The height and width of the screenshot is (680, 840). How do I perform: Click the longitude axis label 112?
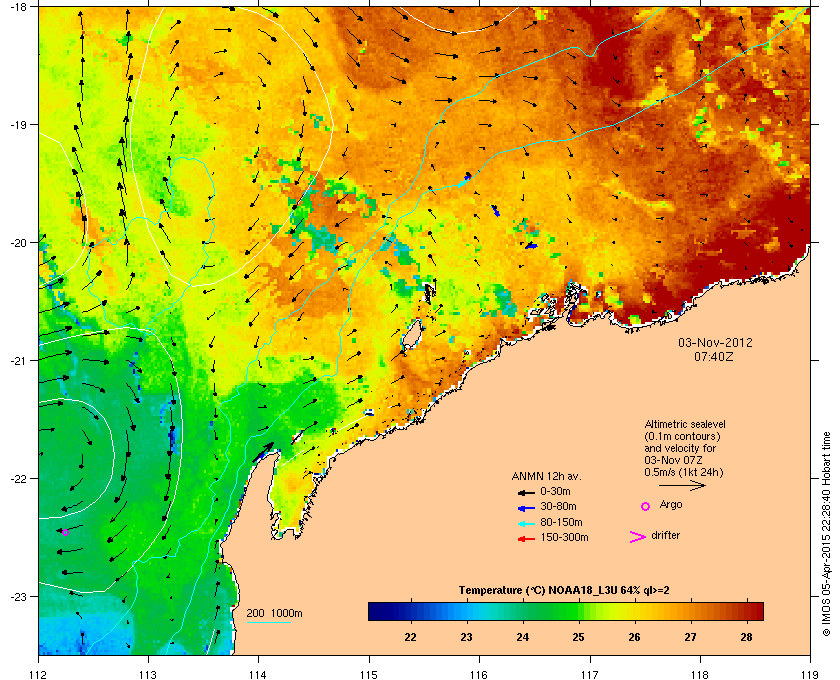[38, 674]
